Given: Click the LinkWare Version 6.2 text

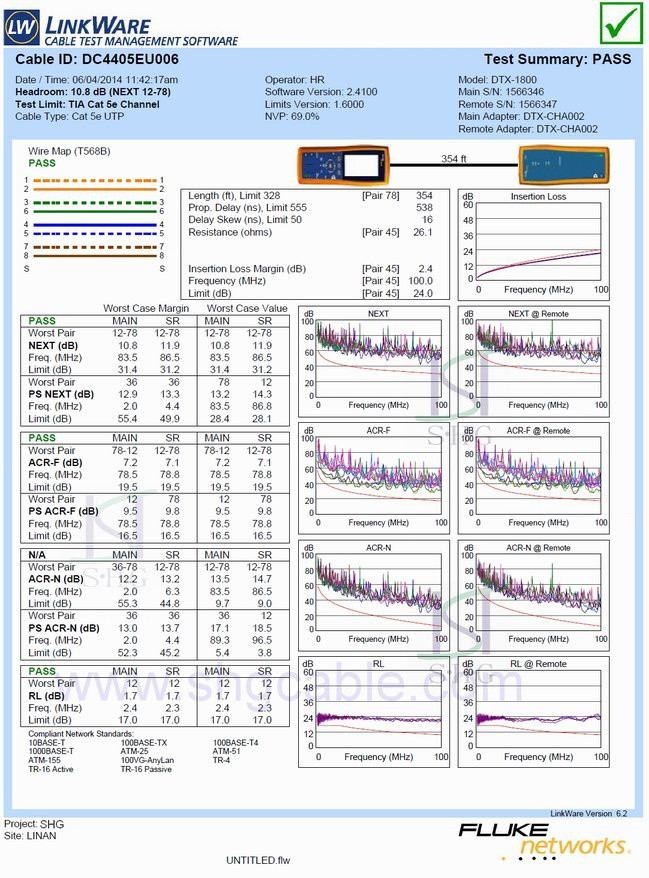Looking at the screenshot, I should [589, 814].
